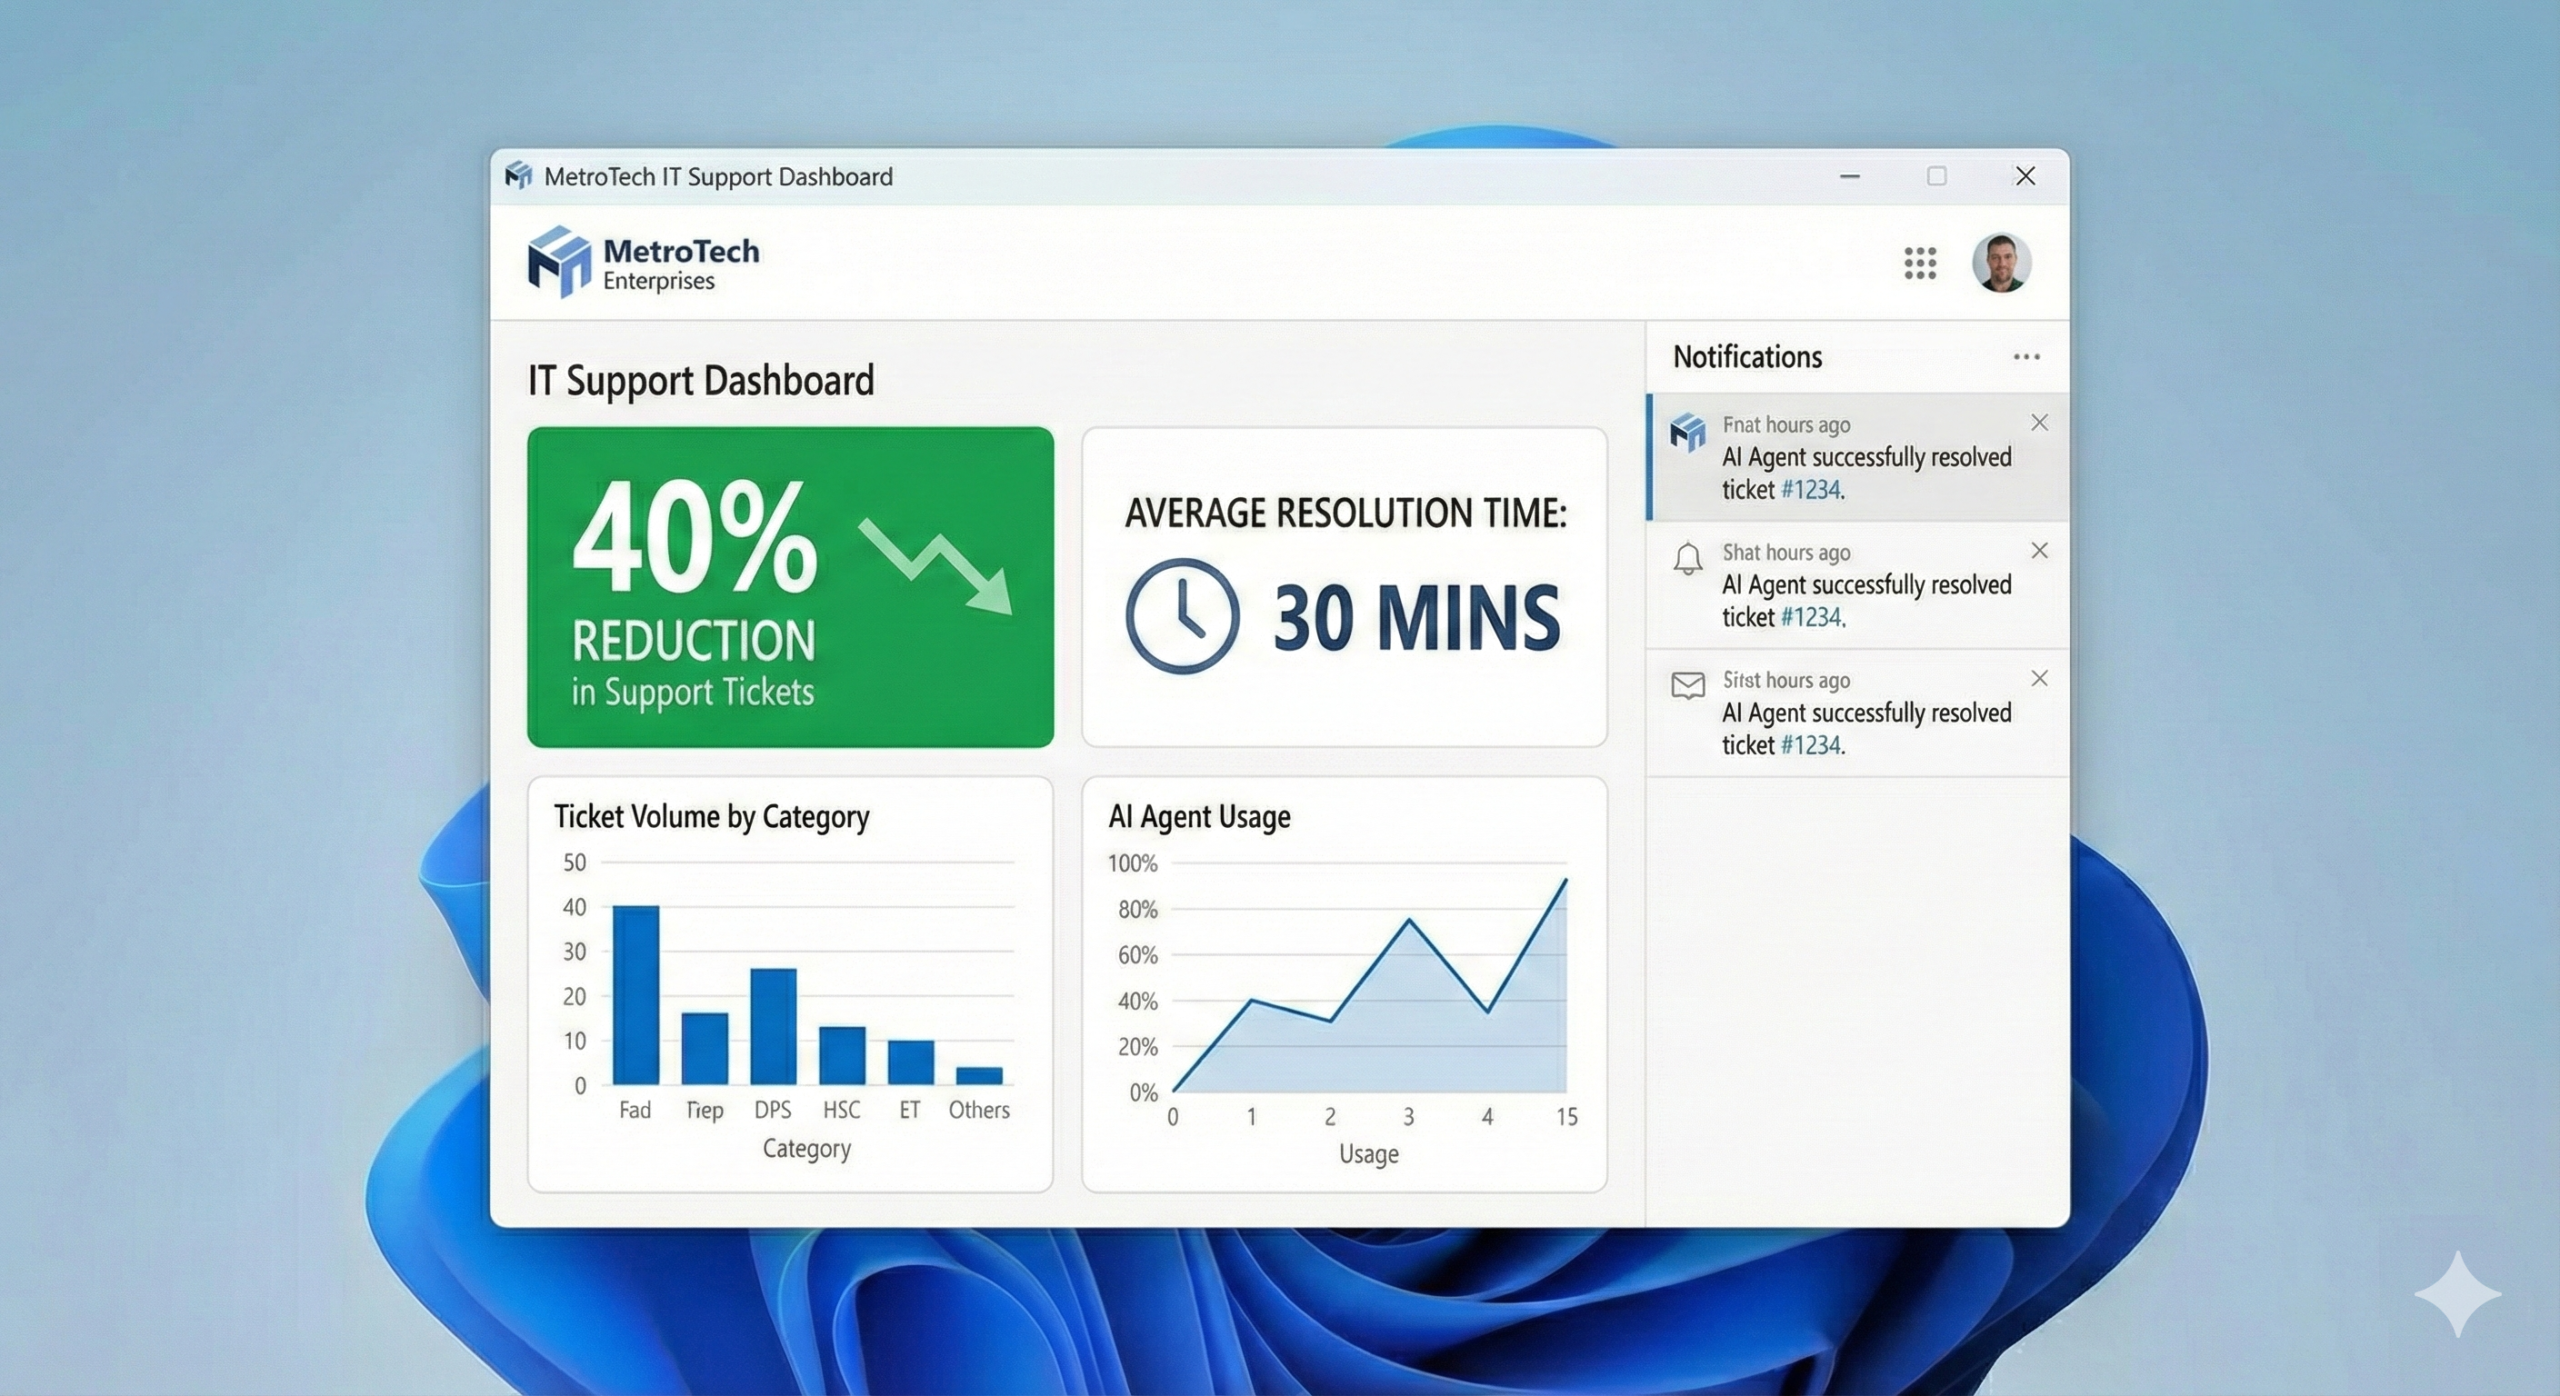Click the bell icon in notifications

pyautogui.click(x=1688, y=558)
